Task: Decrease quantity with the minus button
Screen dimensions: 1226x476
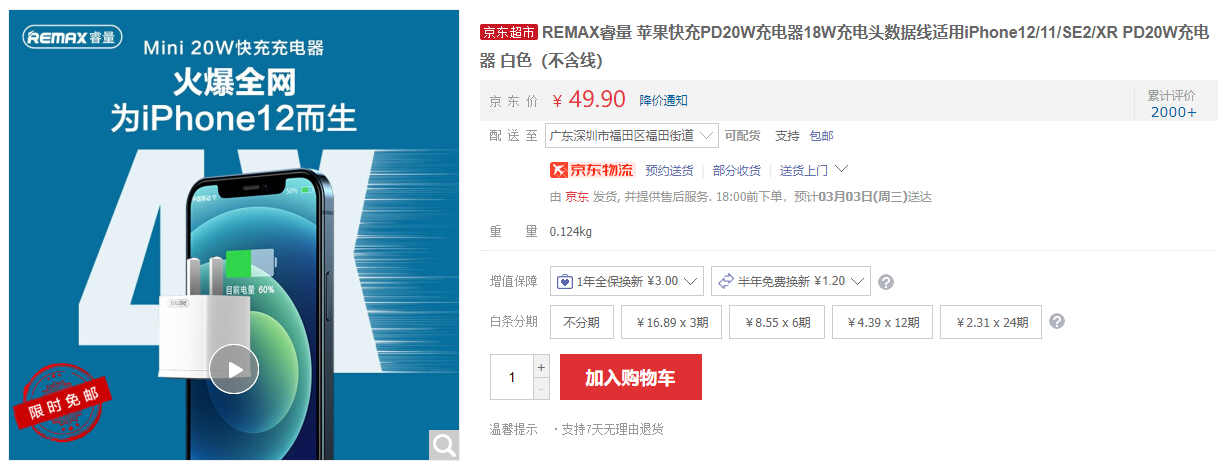Action: 542,388
